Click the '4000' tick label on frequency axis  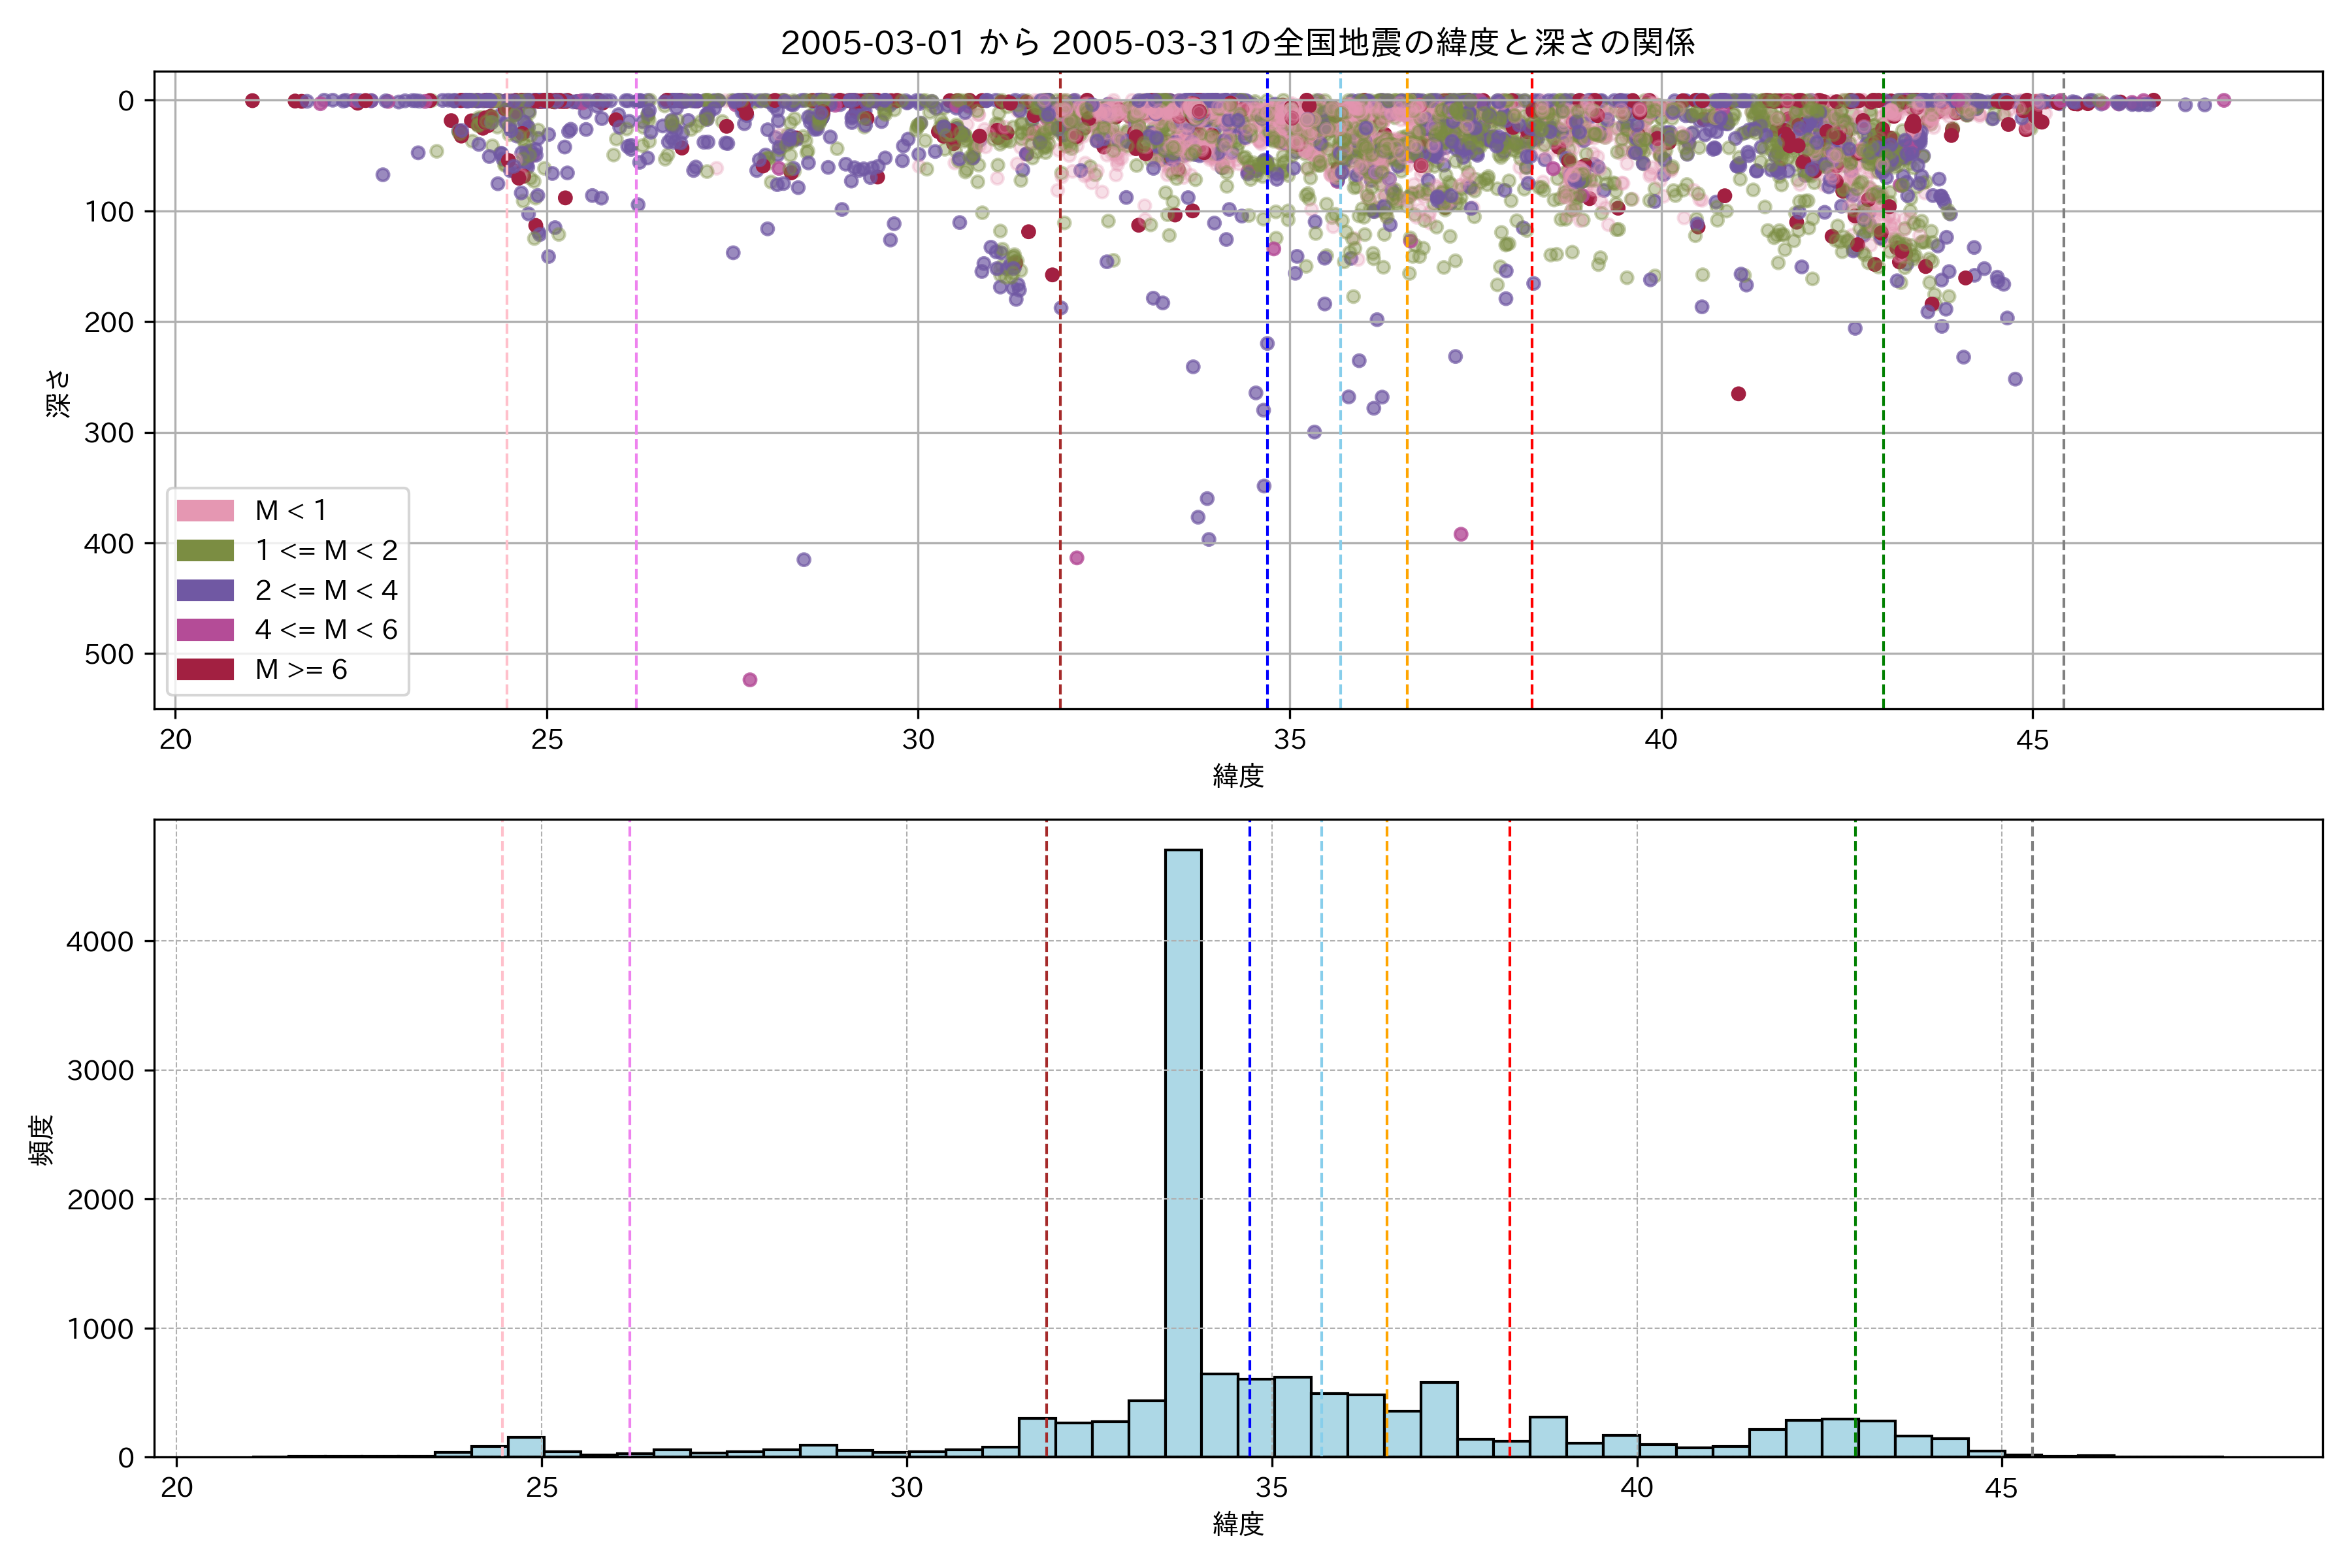click(x=99, y=942)
